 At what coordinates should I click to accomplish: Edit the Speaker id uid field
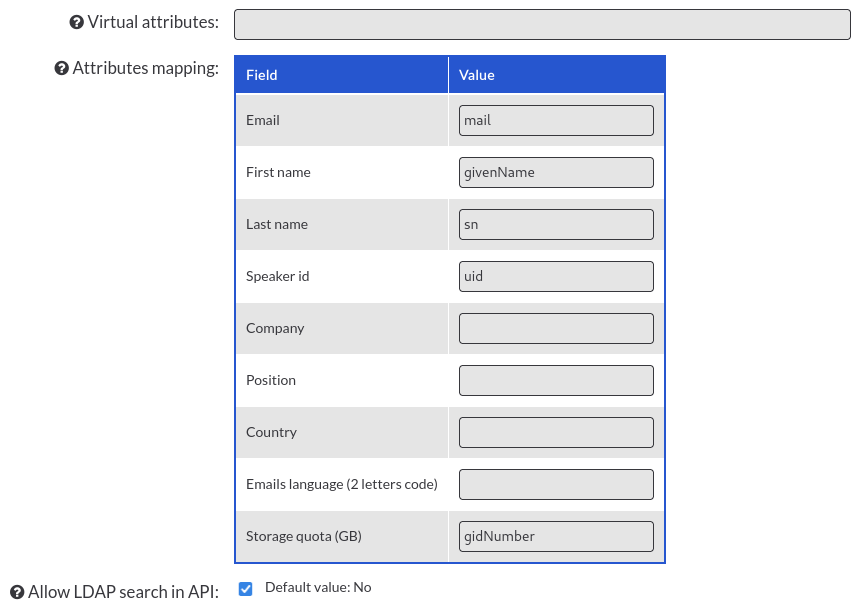pos(556,276)
